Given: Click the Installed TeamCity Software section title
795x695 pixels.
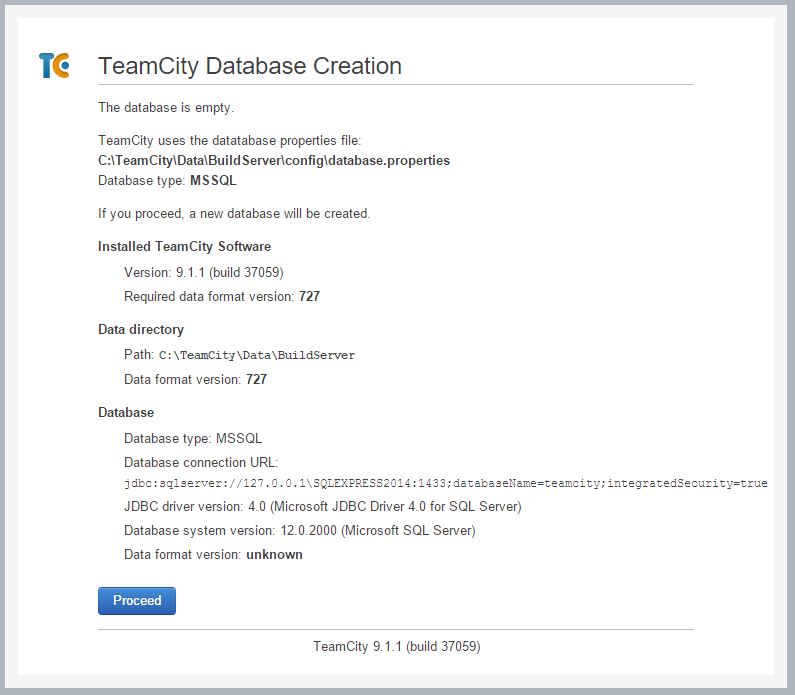Looking at the screenshot, I should tap(185, 246).
